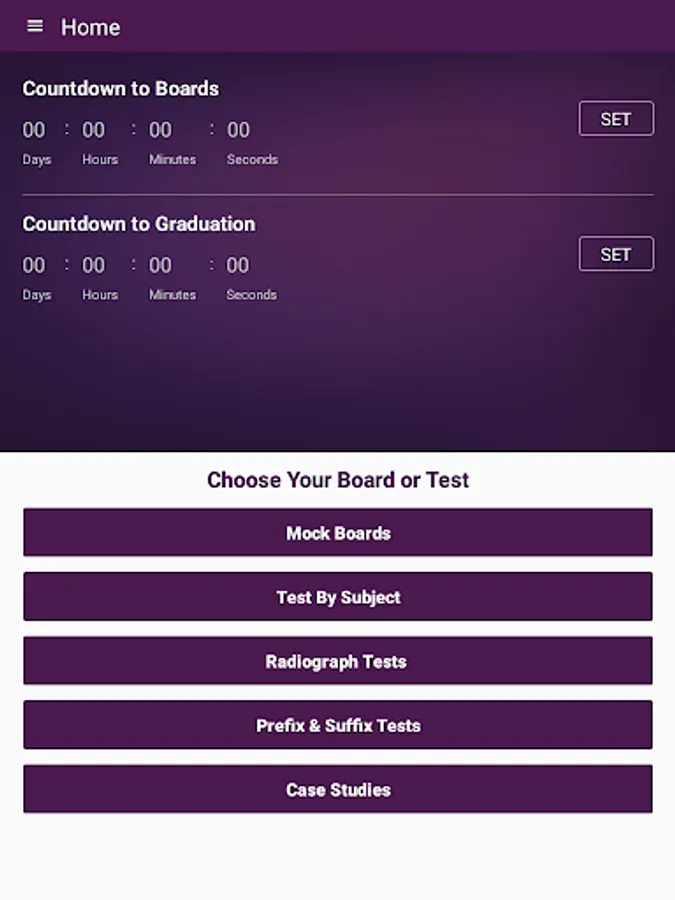Viewport: 675px width, 900px height.
Task: Tap the Boards countdown days value
Action: click(34, 130)
